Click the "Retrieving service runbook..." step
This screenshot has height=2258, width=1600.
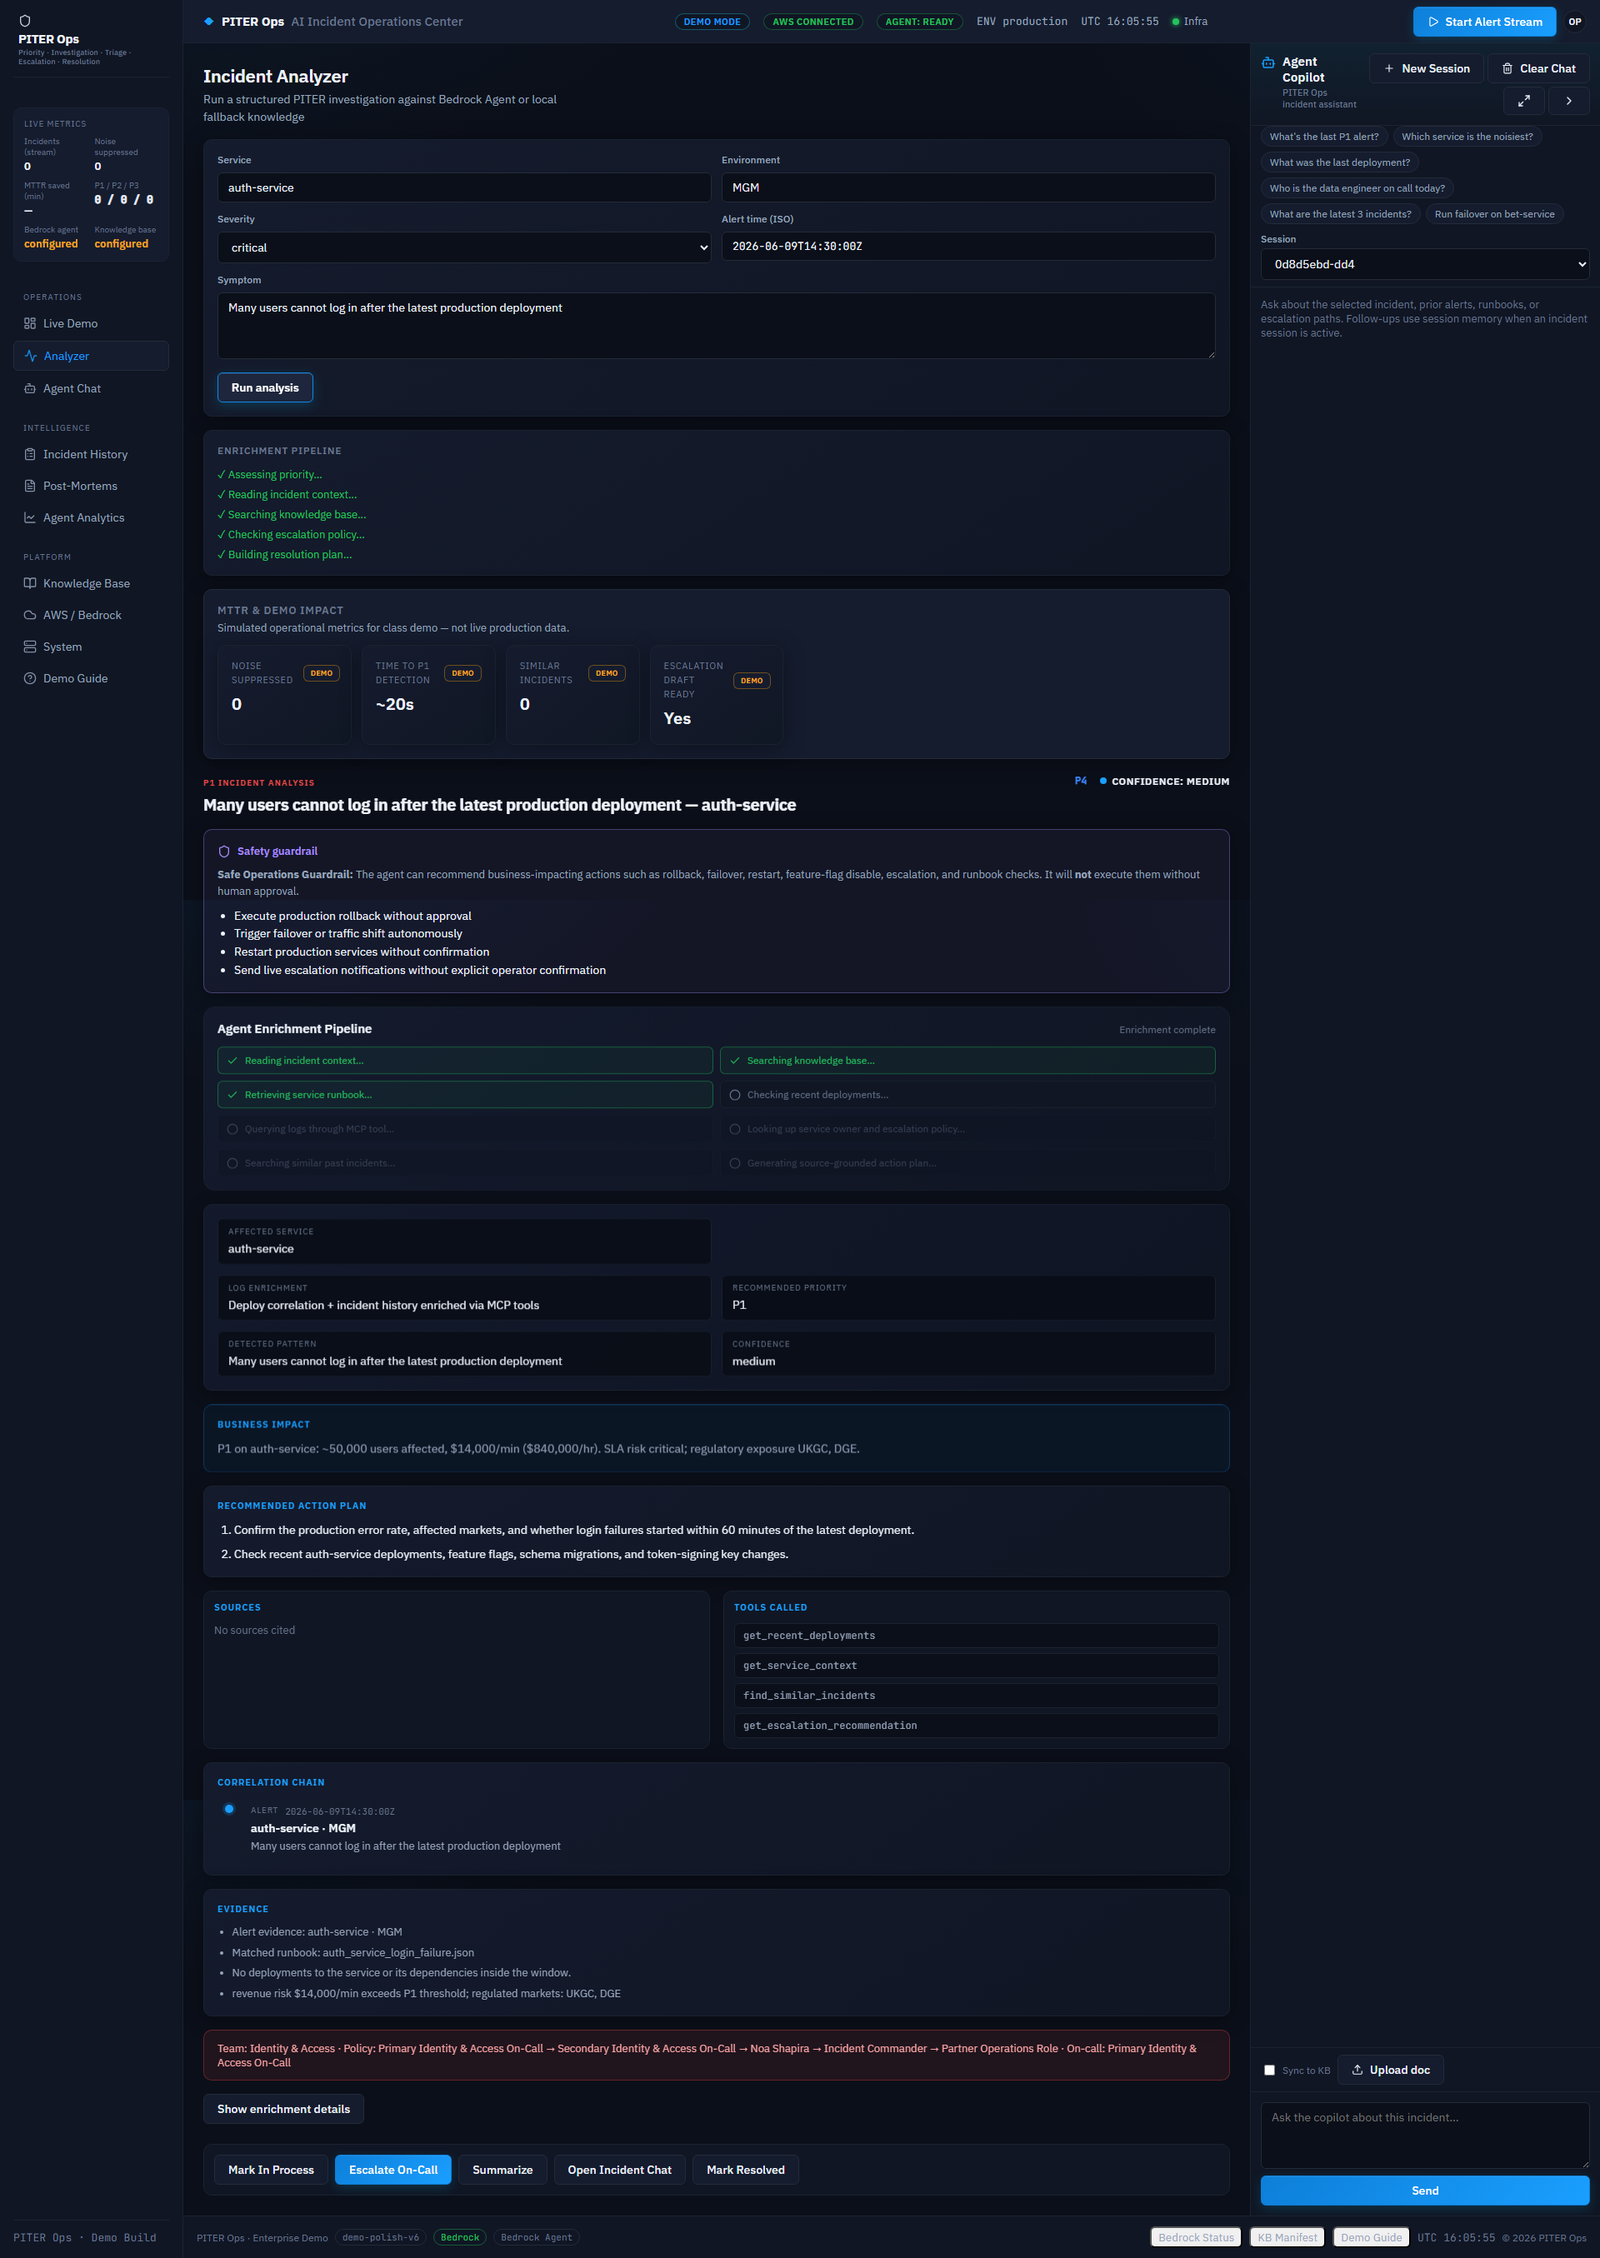click(465, 1095)
